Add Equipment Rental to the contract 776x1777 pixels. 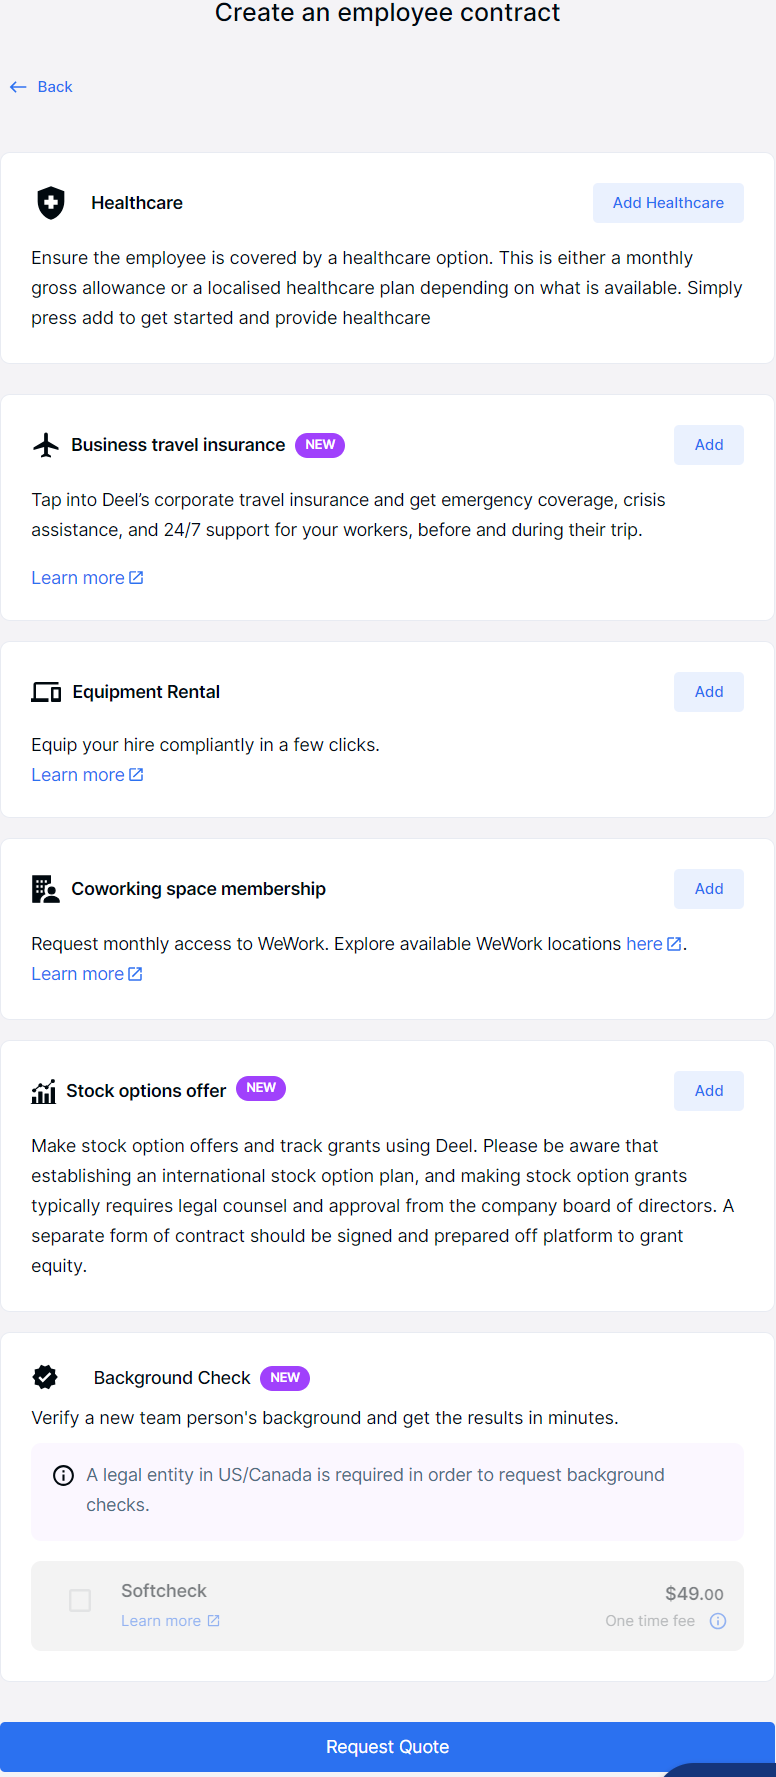[x=708, y=692]
